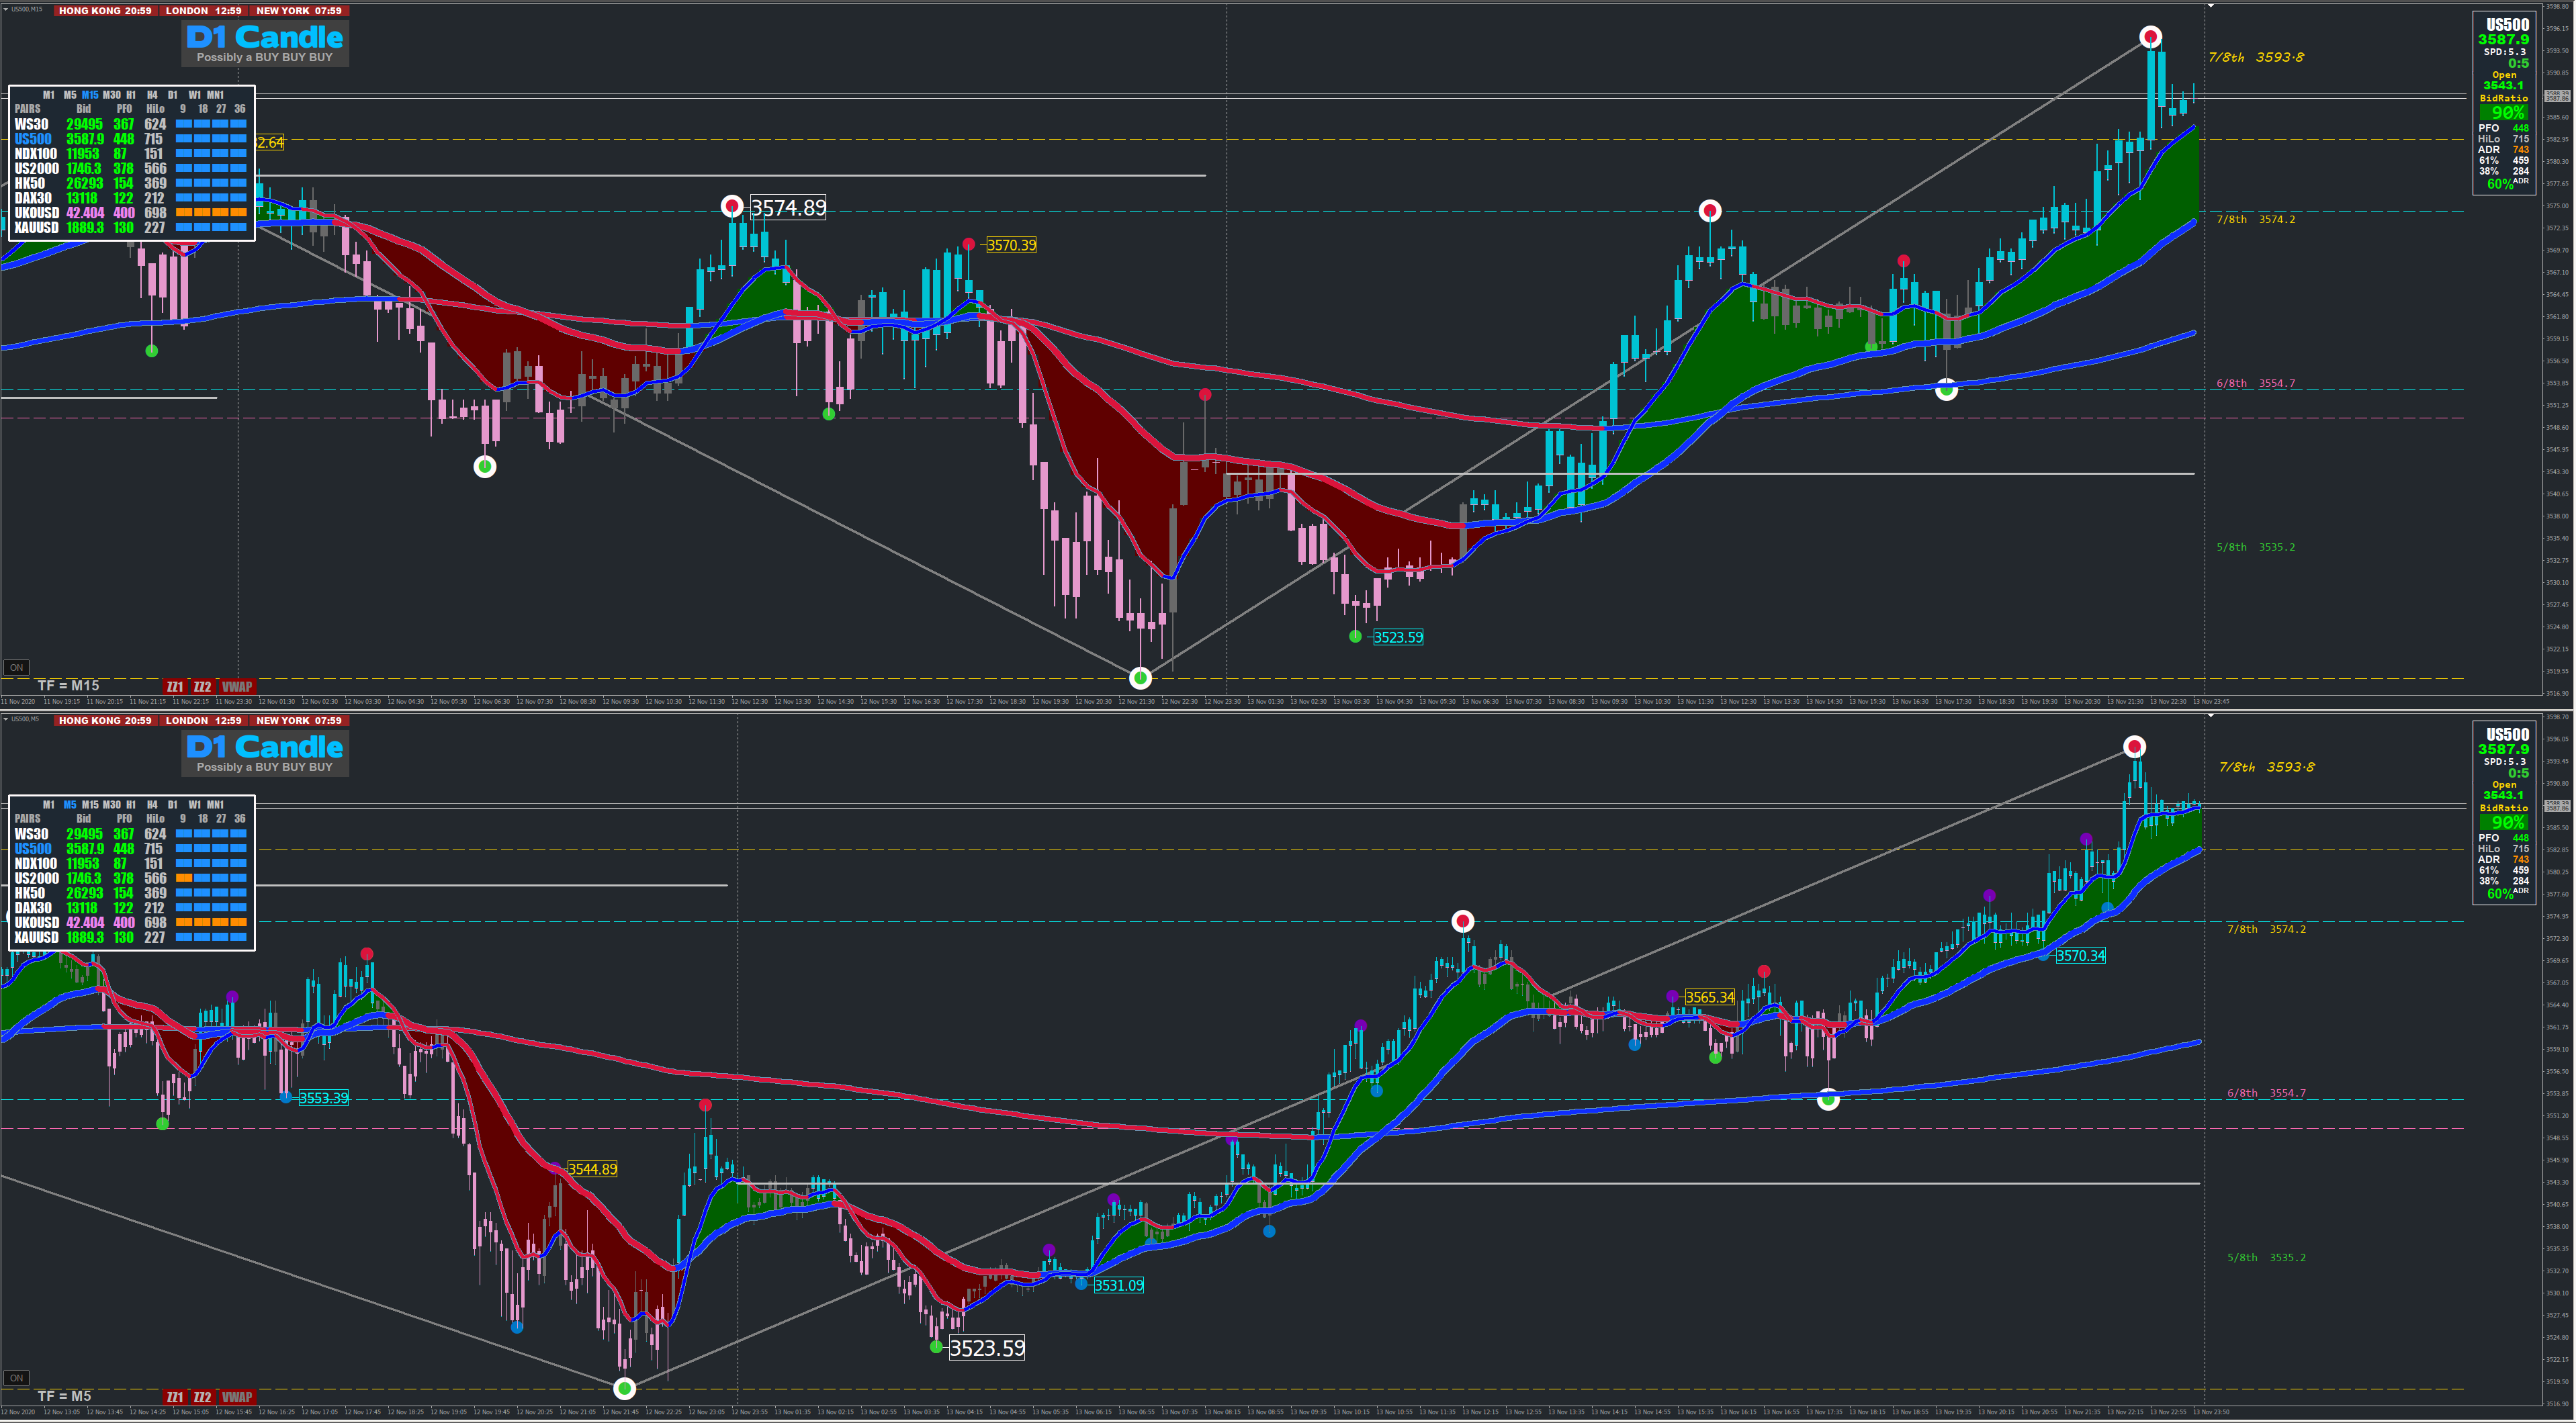Click green swing-low marker beside 3523.59 in top chart
The width and height of the screenshot is (2576, 1423).
point(1355,636)
